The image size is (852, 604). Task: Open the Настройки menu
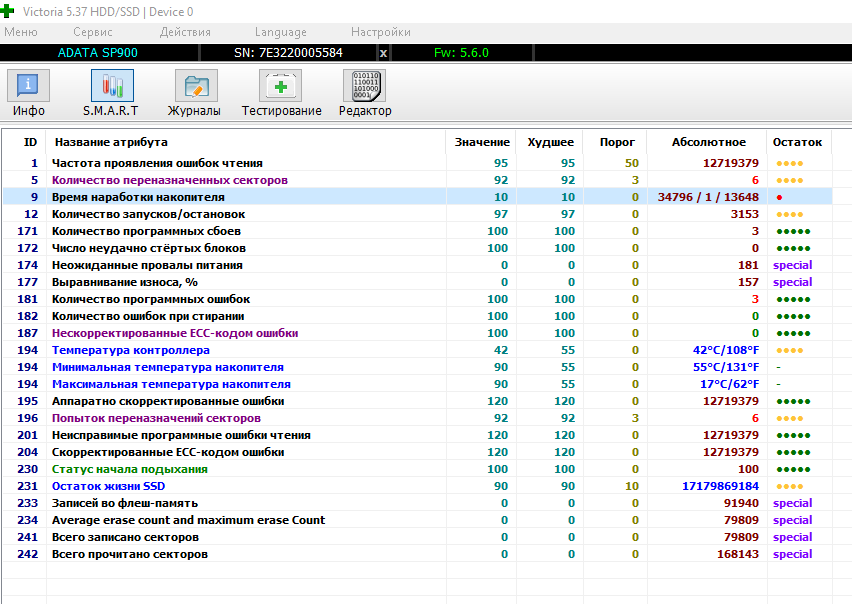pos(380,32)
